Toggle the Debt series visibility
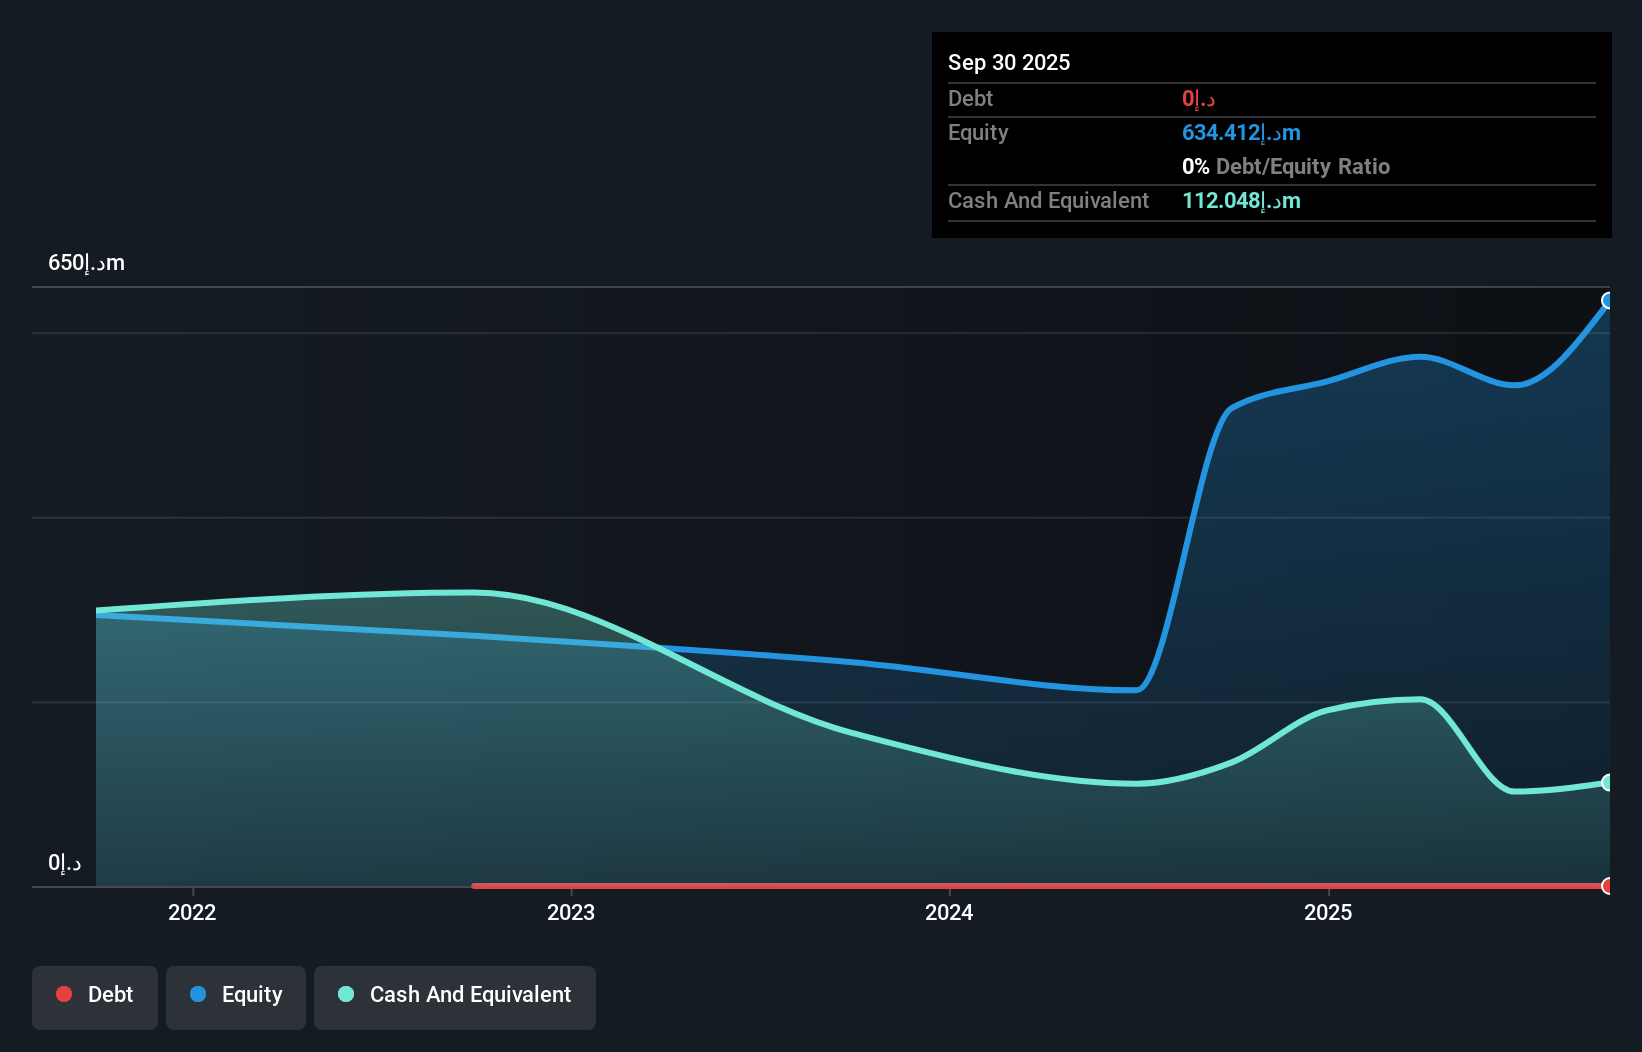This screenshot has height=1052, width=1642. tap(94, 995)
